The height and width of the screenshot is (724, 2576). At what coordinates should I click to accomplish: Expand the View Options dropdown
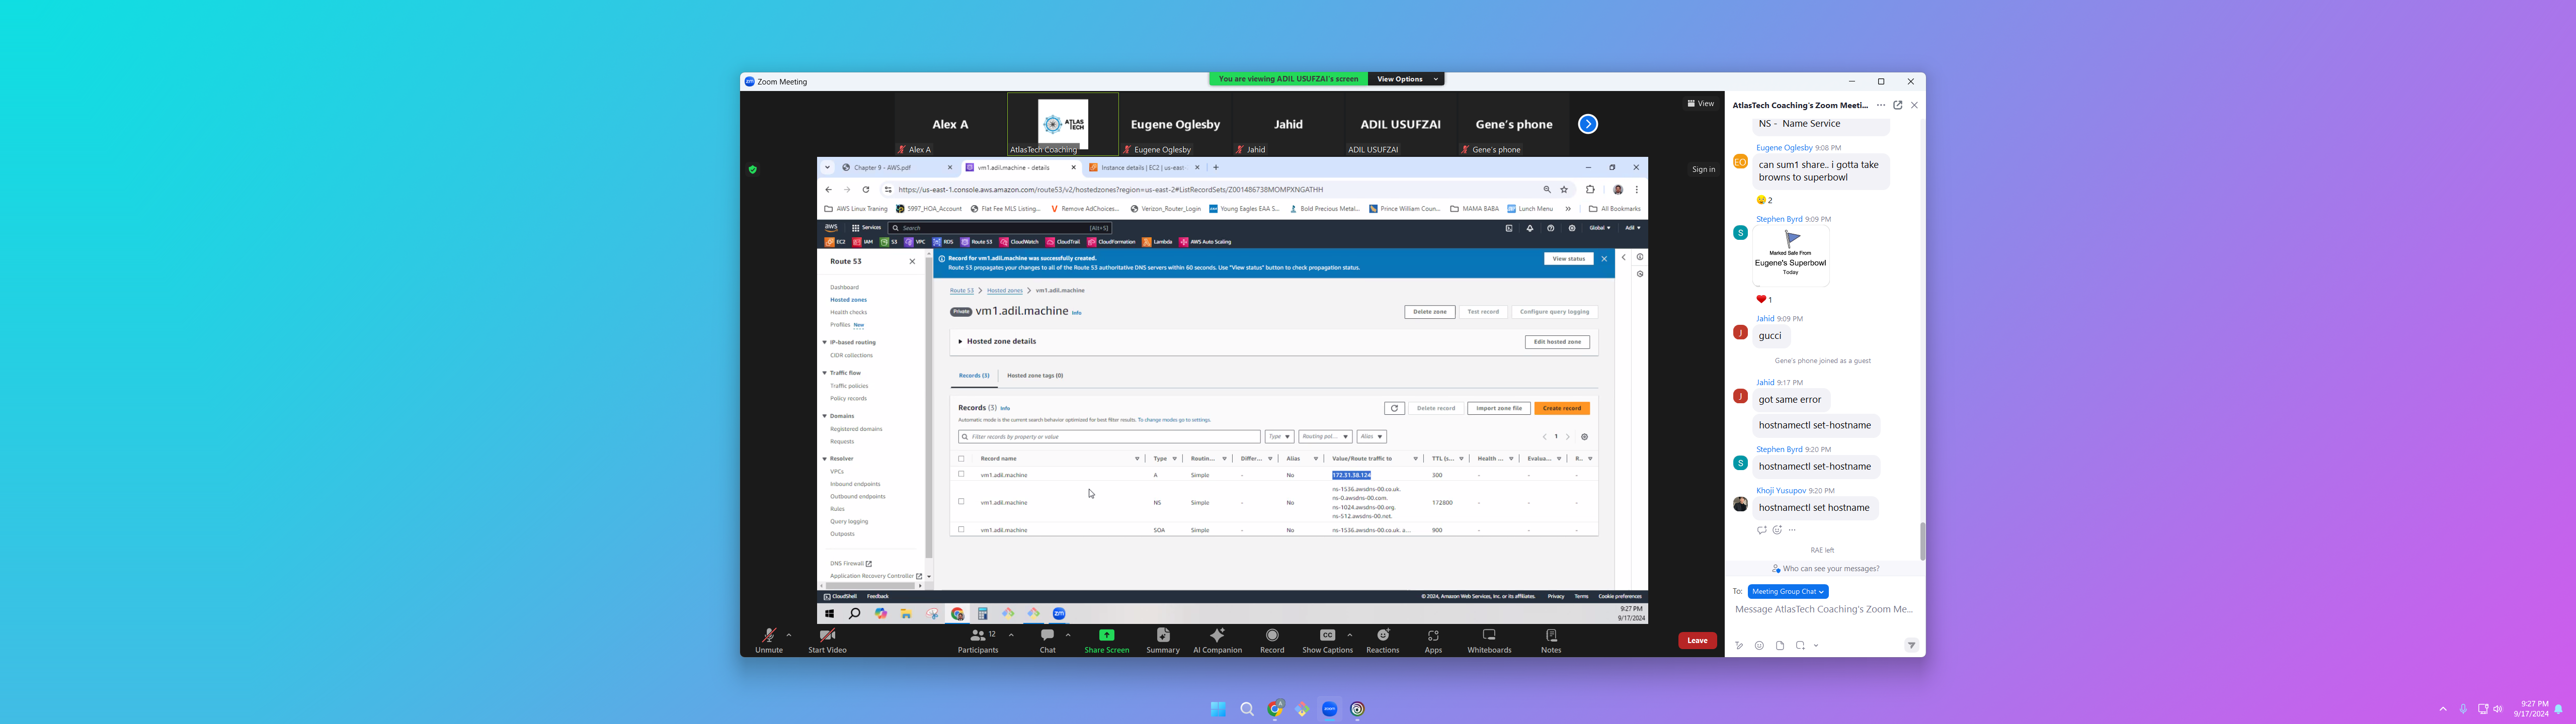coord(1406,79)
